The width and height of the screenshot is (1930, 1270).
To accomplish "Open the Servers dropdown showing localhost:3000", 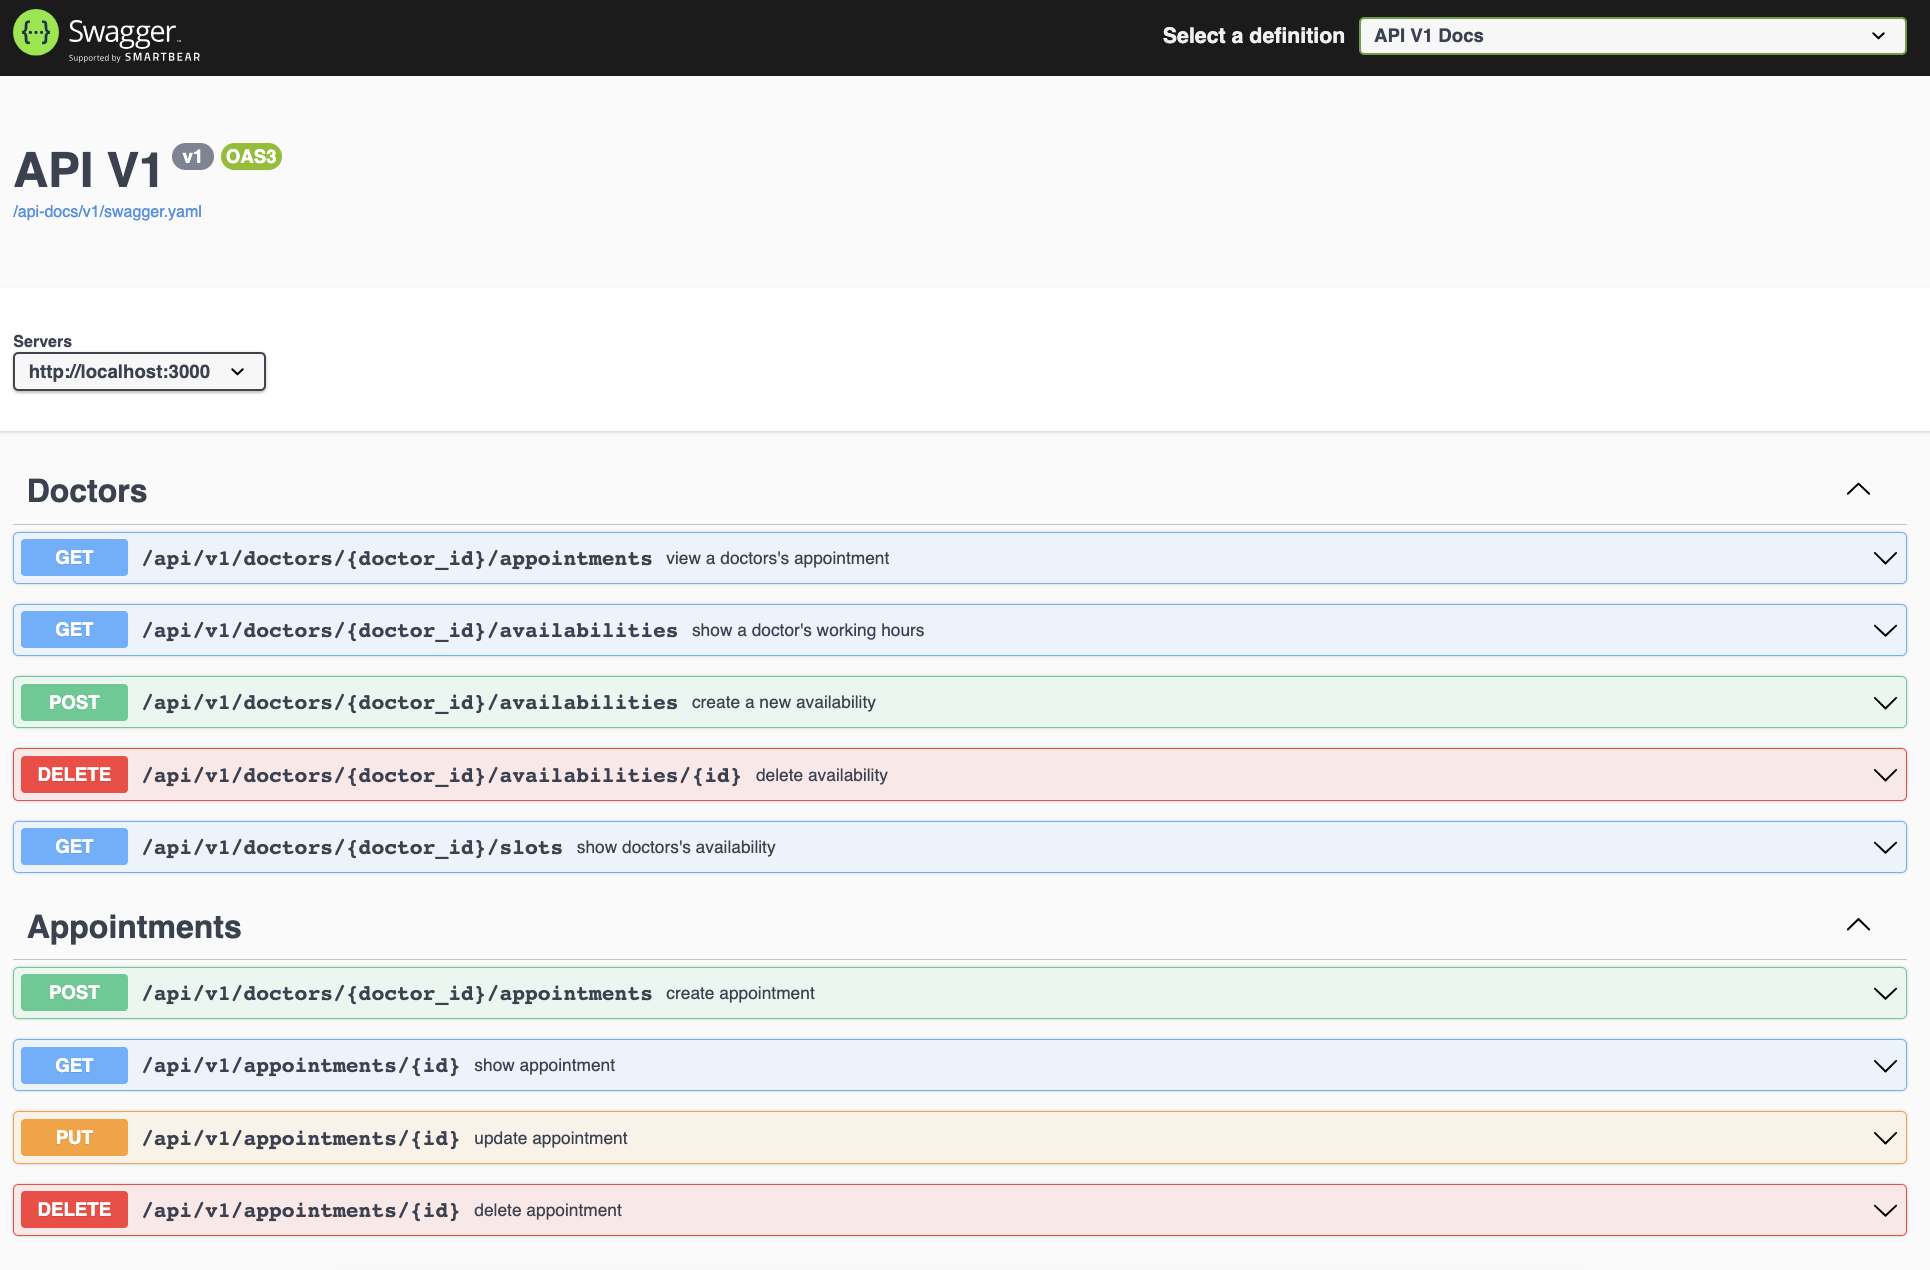I will point(139,371).
